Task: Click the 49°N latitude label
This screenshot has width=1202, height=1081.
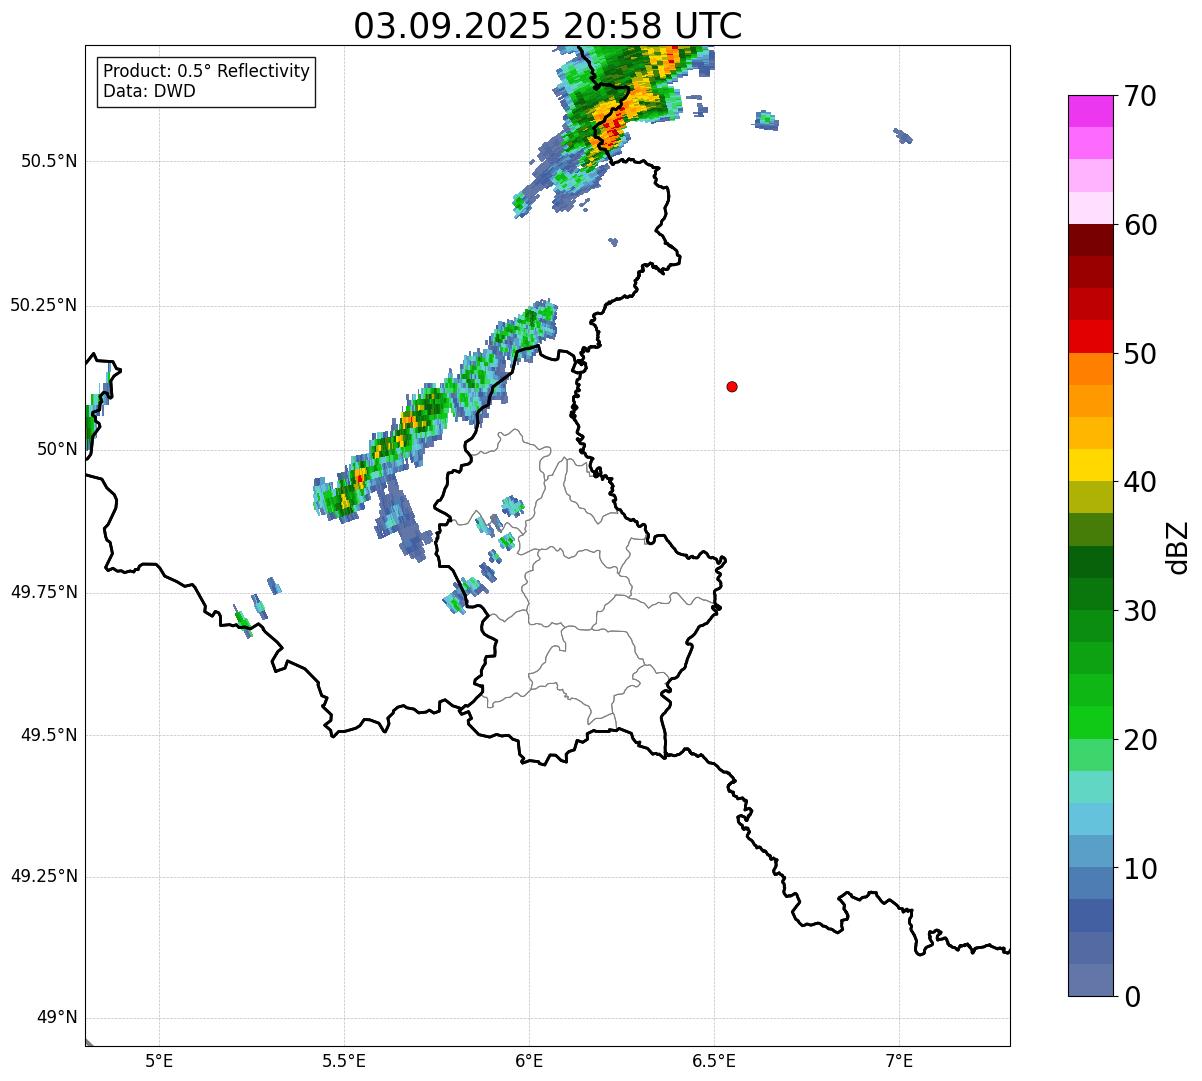Action: click(57, 1018)
